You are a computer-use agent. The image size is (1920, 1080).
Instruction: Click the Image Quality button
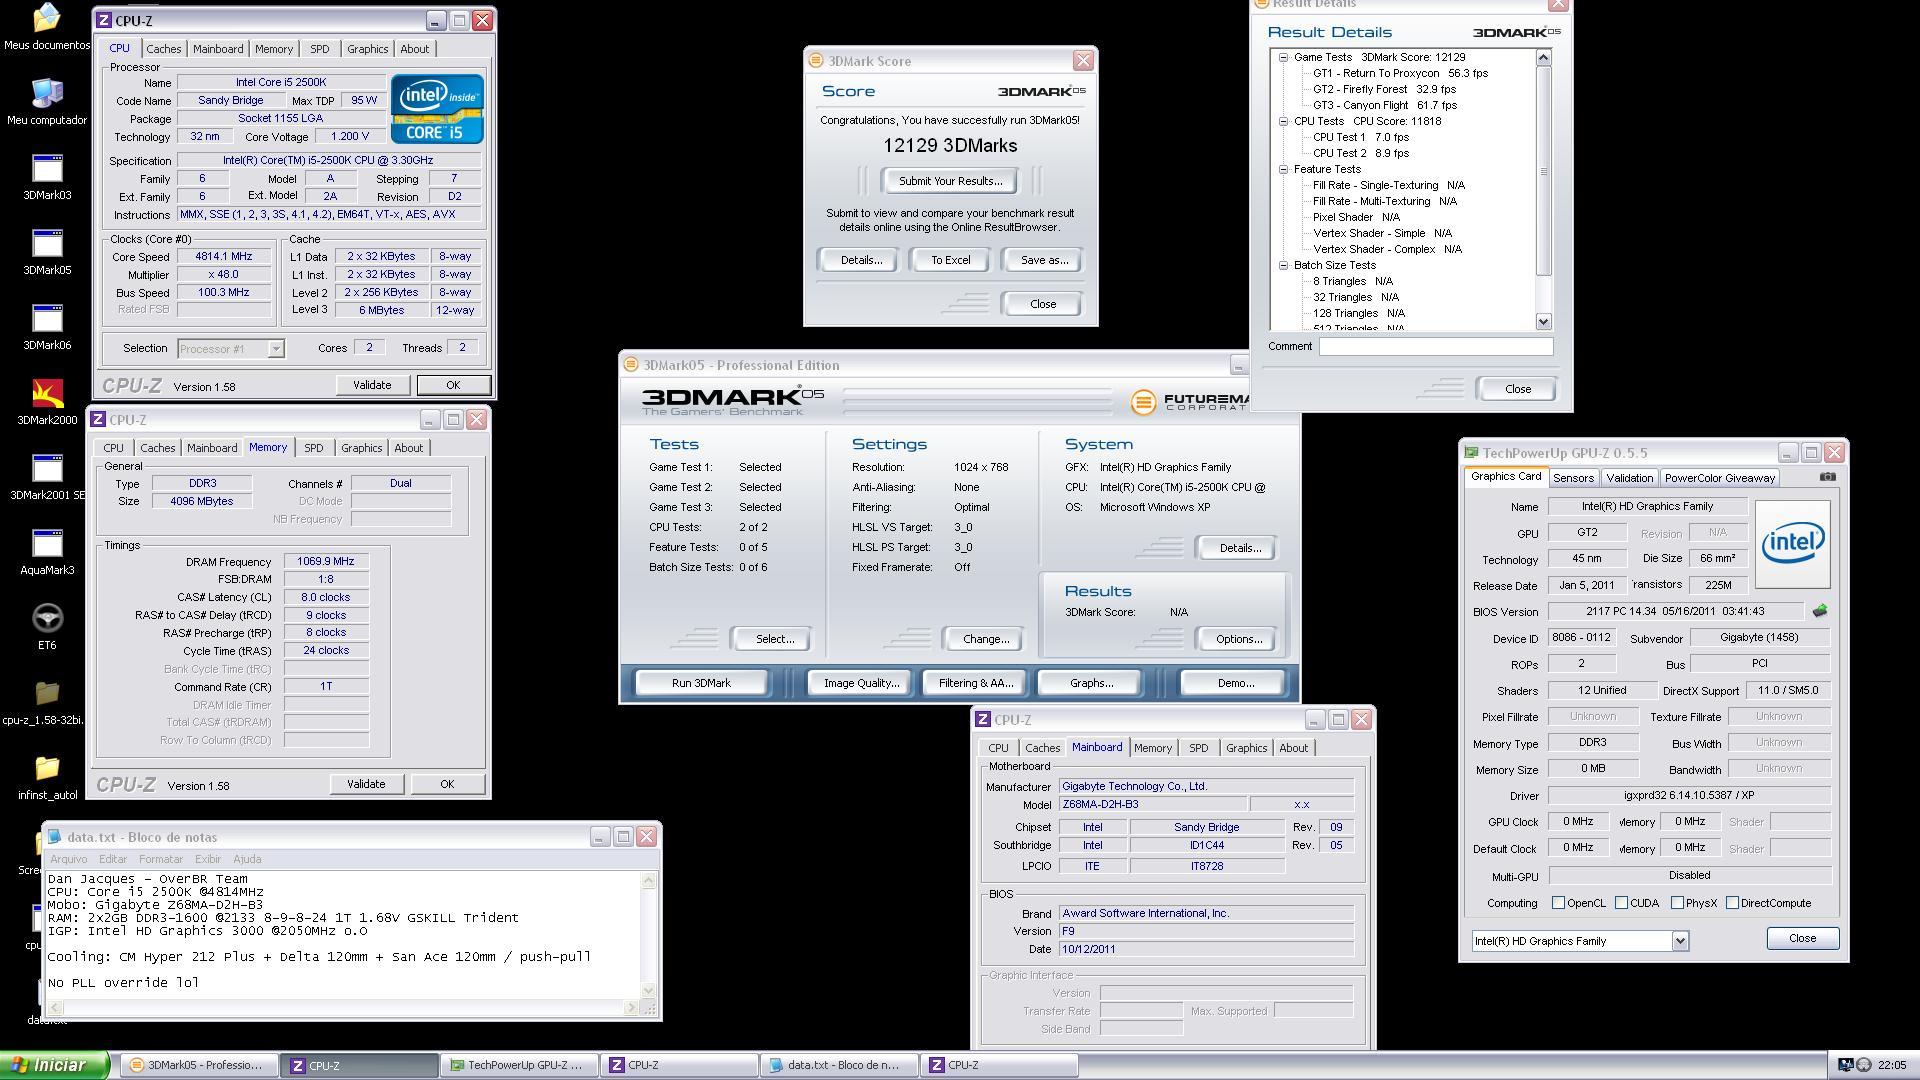(x=861, y=683)
